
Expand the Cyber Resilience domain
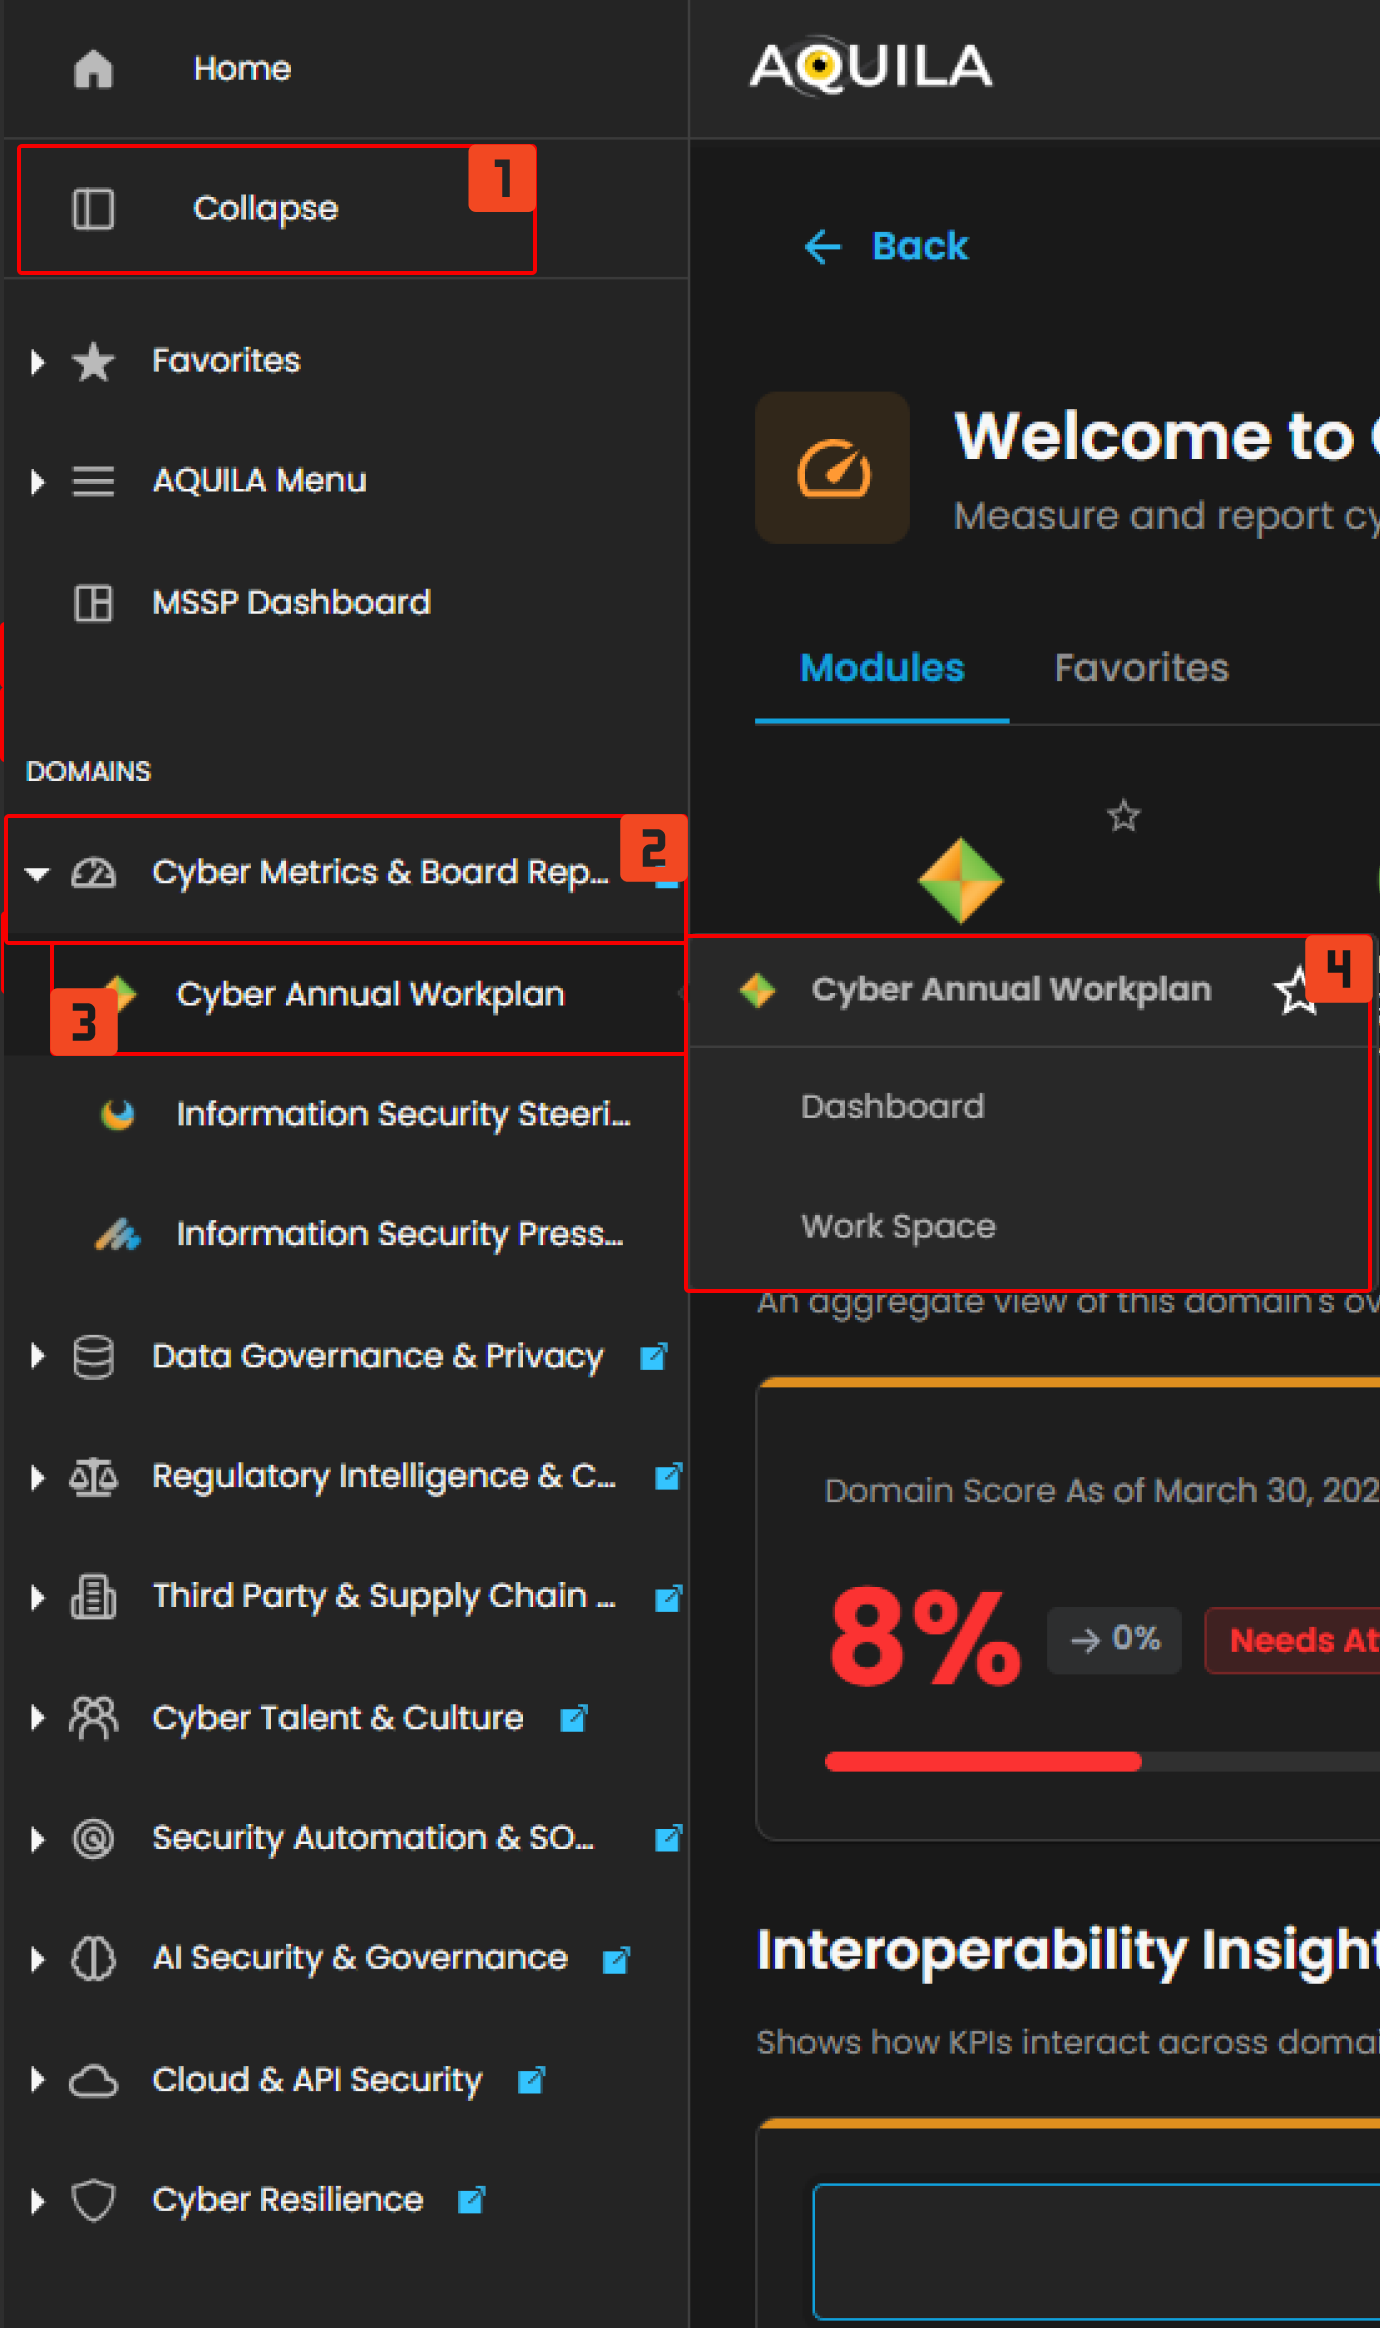click(x=38, y=2201)
